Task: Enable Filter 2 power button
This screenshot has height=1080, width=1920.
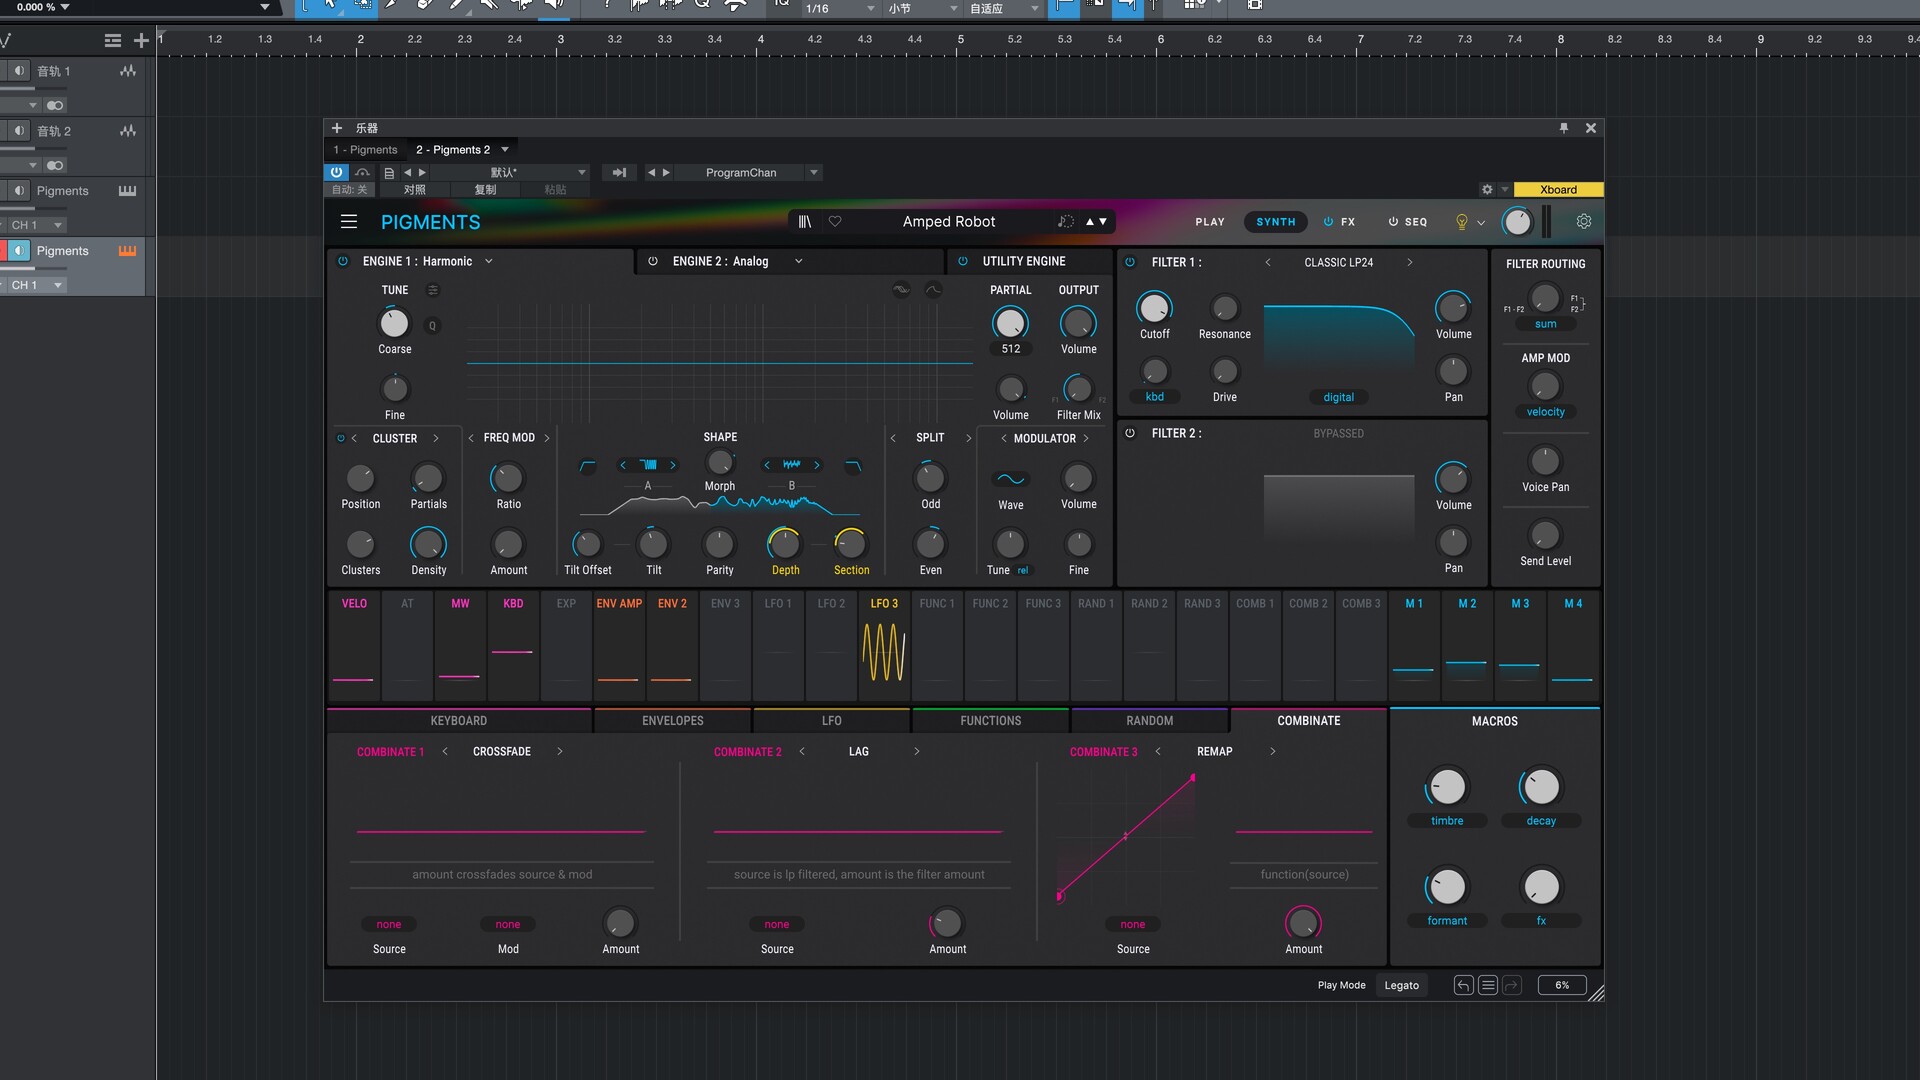Action: click(x=1130, y=433)
